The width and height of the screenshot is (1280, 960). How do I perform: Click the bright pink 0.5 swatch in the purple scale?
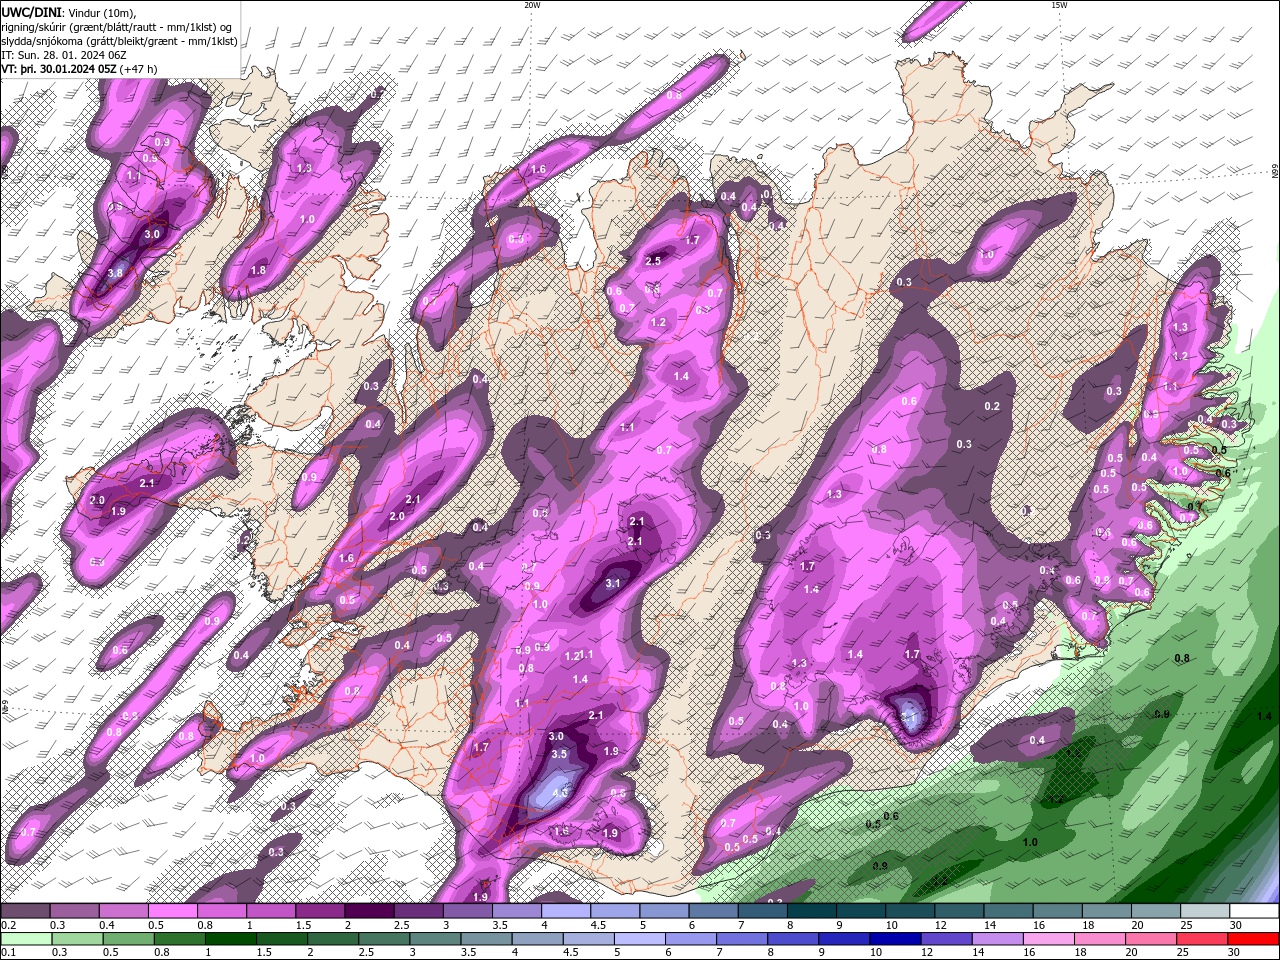pyautogui.click(x=172, y=911)
